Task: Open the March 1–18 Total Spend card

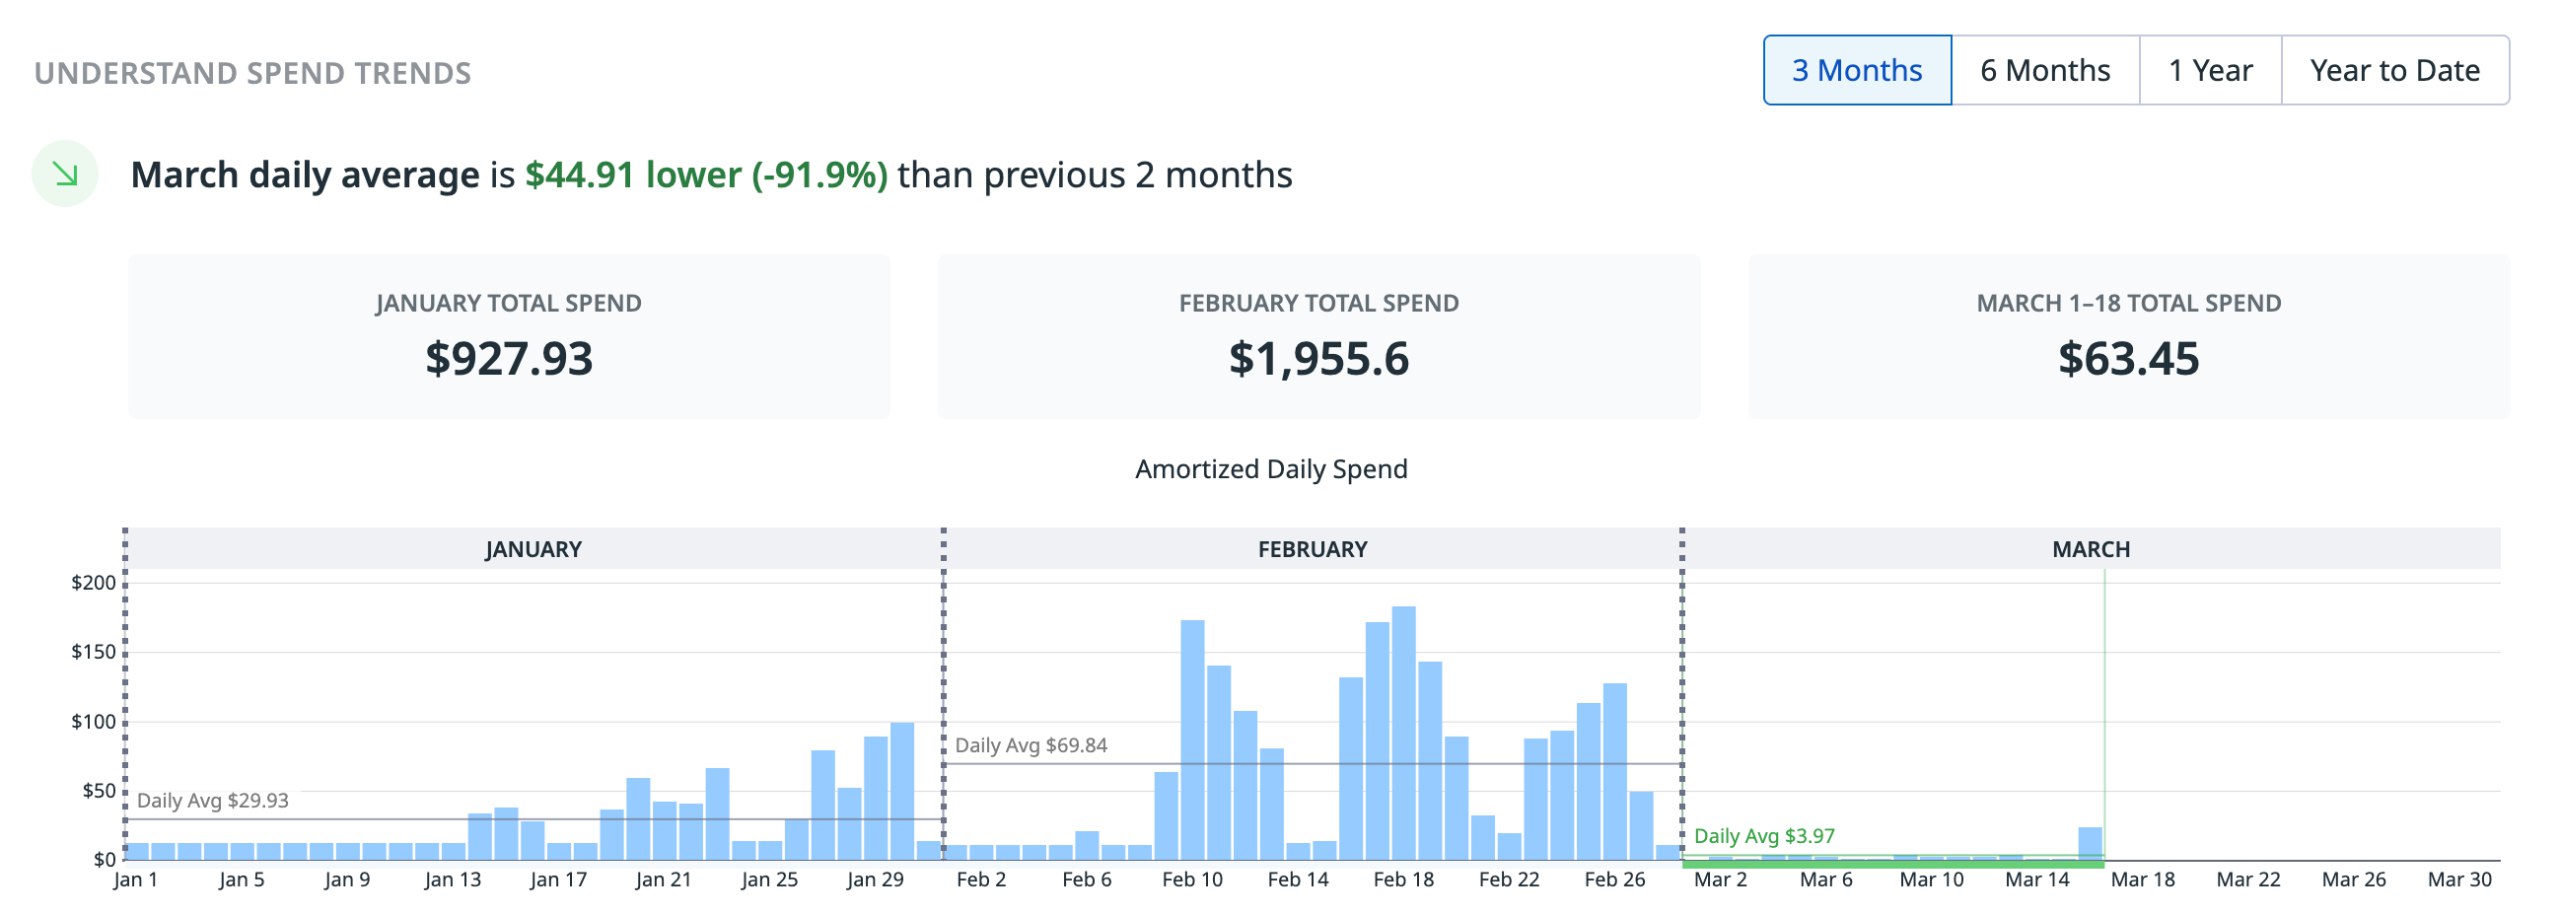Action: point(2128,336)
